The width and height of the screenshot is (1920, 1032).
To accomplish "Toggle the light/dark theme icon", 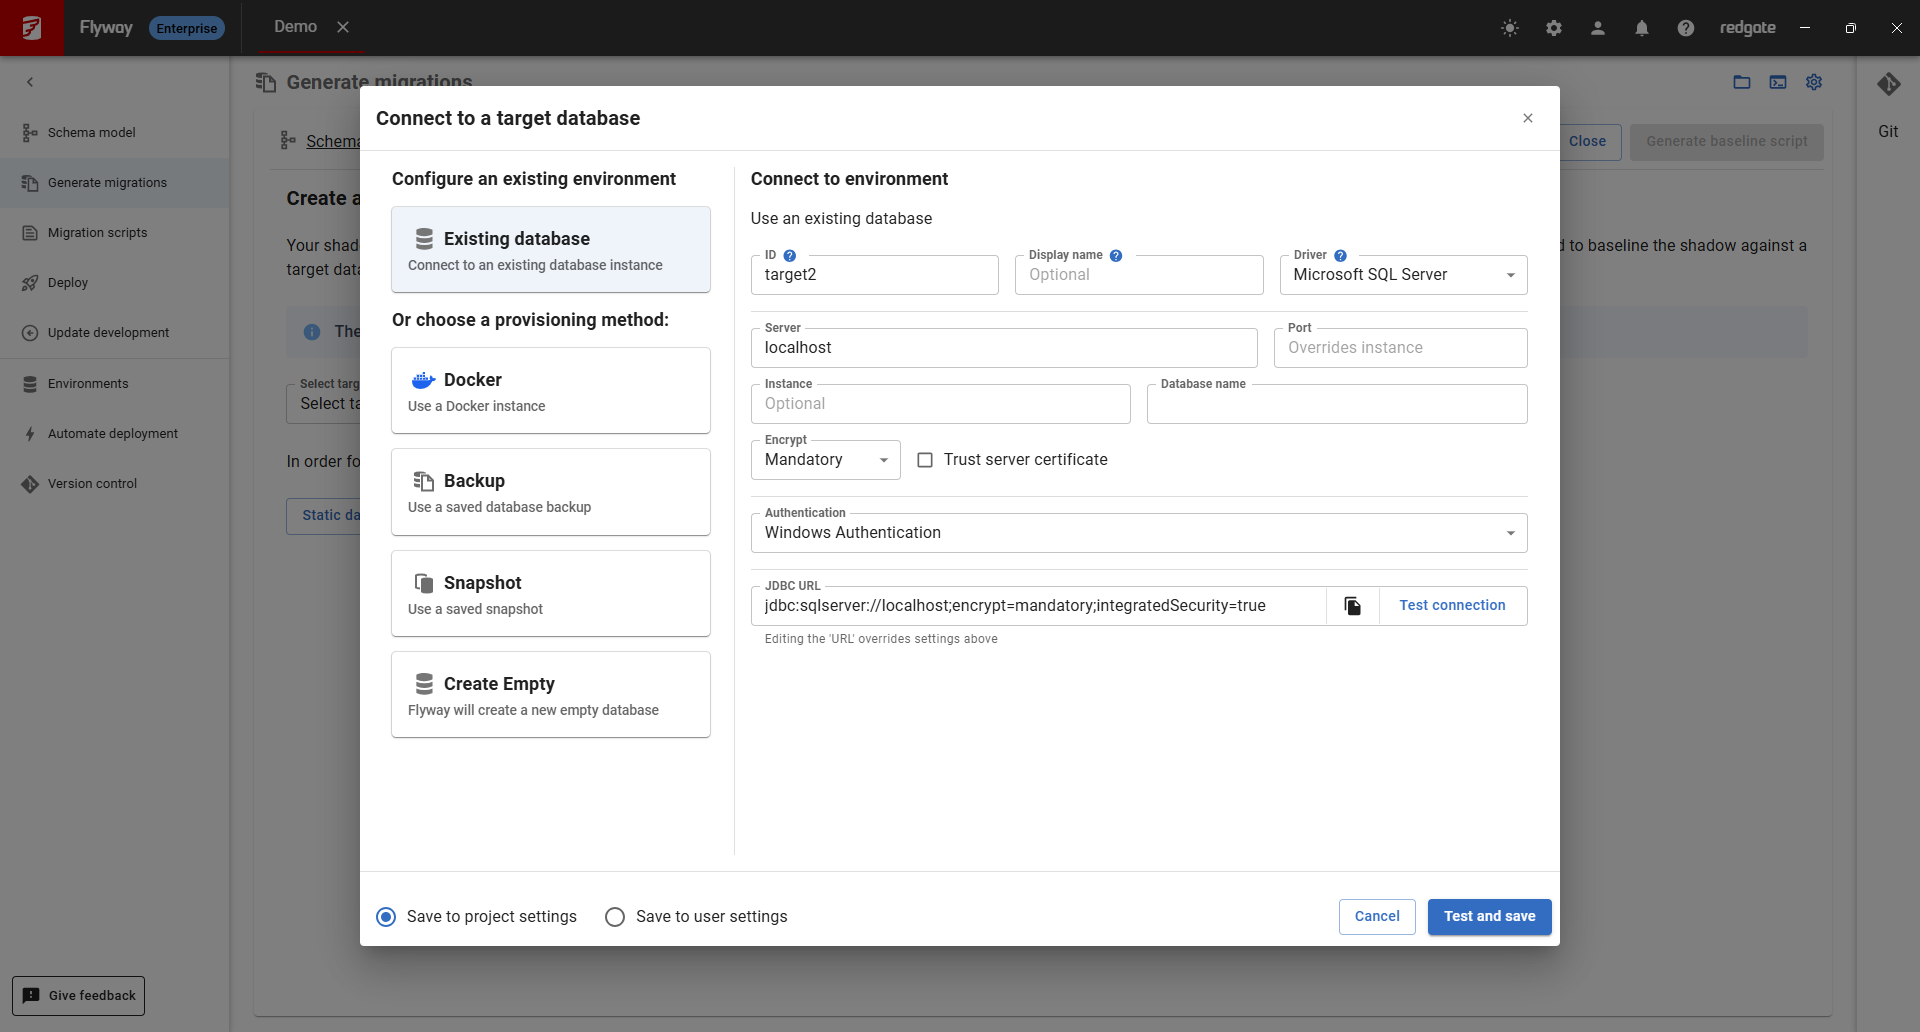I will (x=1509, y=28).
